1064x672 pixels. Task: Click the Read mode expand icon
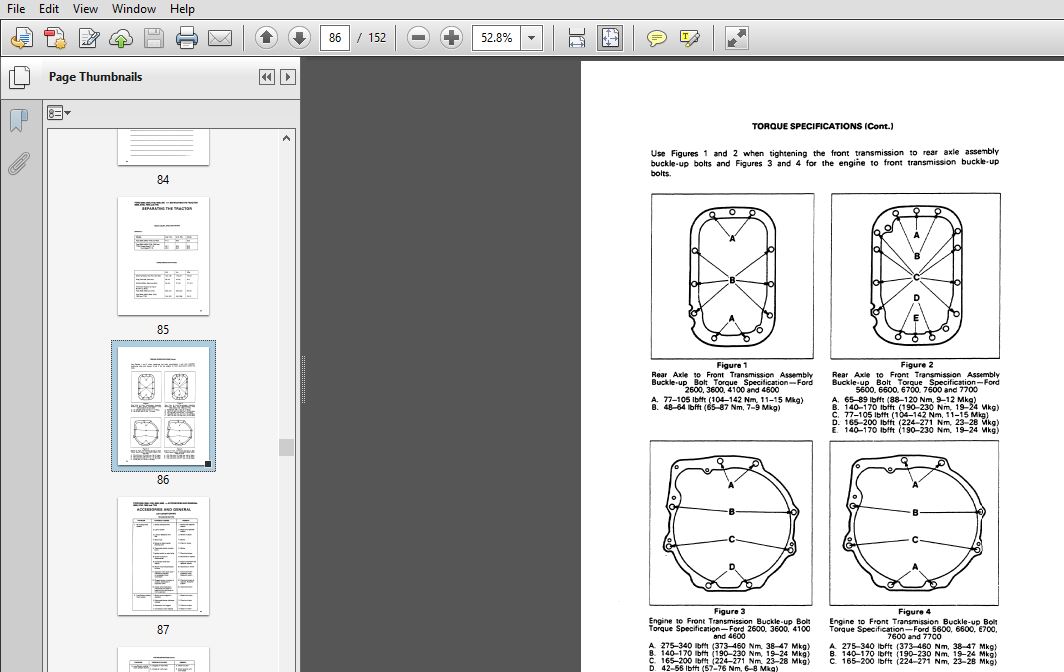pos(736,38)
